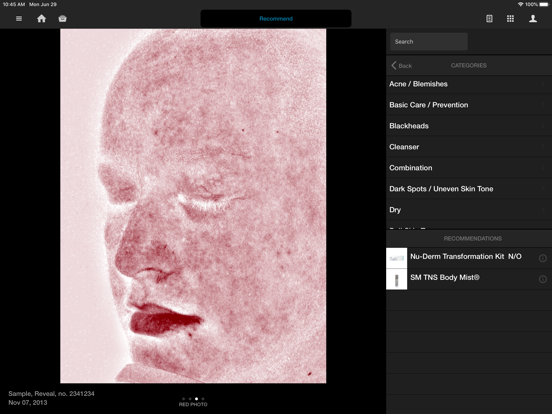
Task: Open Basic Care / Prevention category
Action: click(469, 105)
